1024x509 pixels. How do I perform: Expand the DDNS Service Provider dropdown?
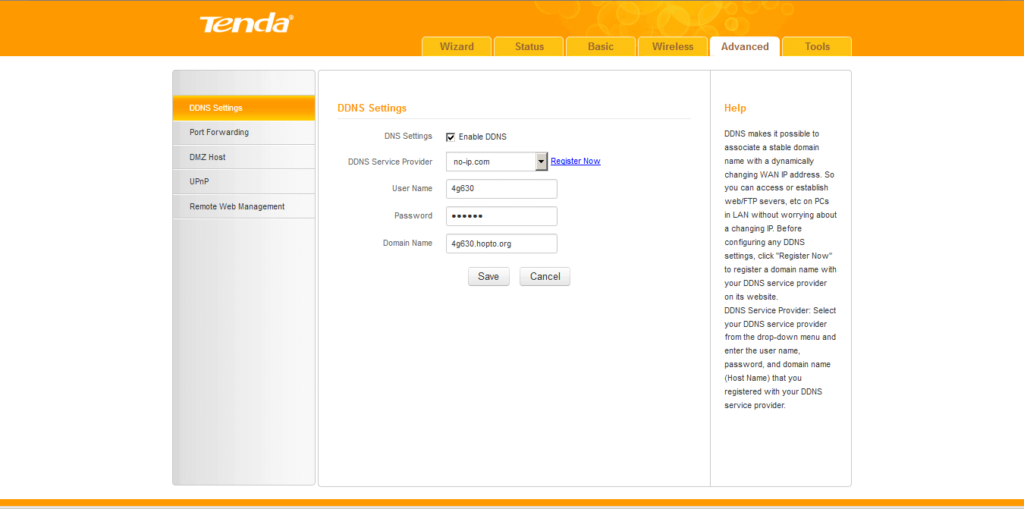541,161
